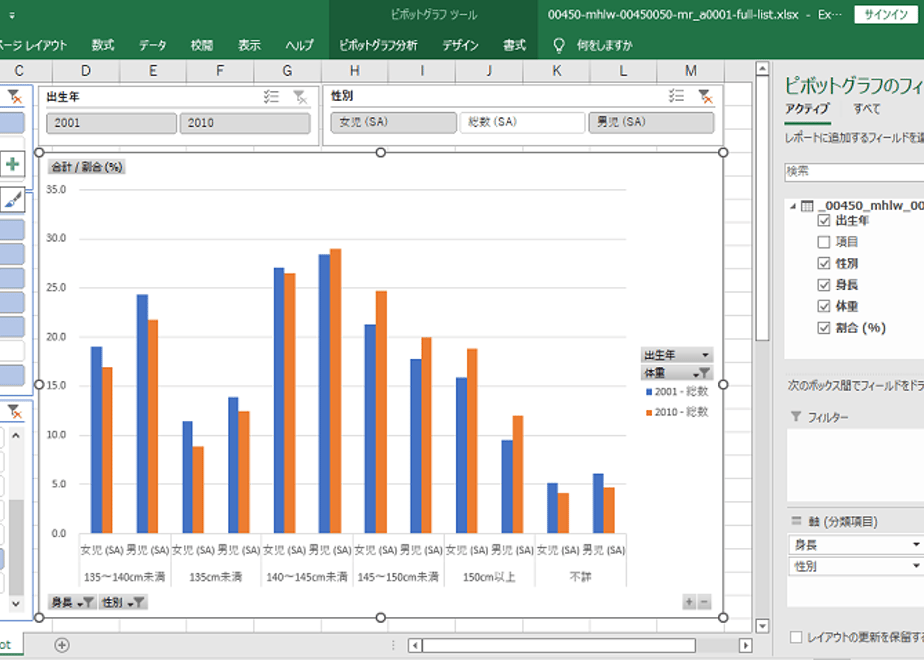The height and width of the screenshot is (660, 924).
Task: Select the 2001 slicer button
Action: (x=111, y=123)
